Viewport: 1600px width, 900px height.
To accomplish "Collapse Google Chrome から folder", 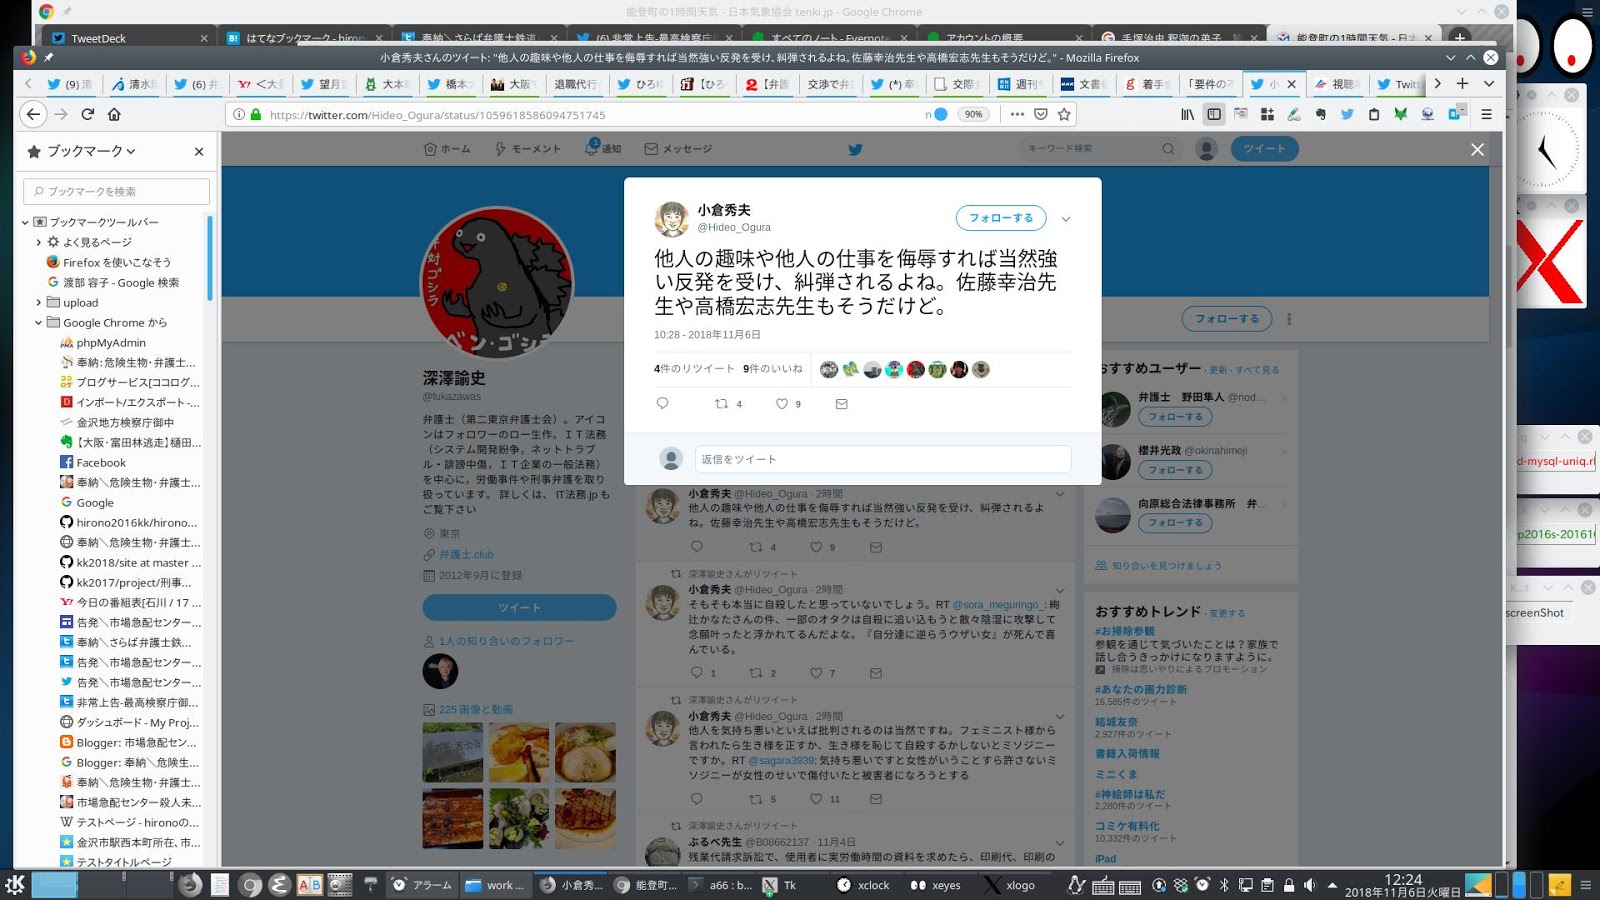I will click(39, 322).
